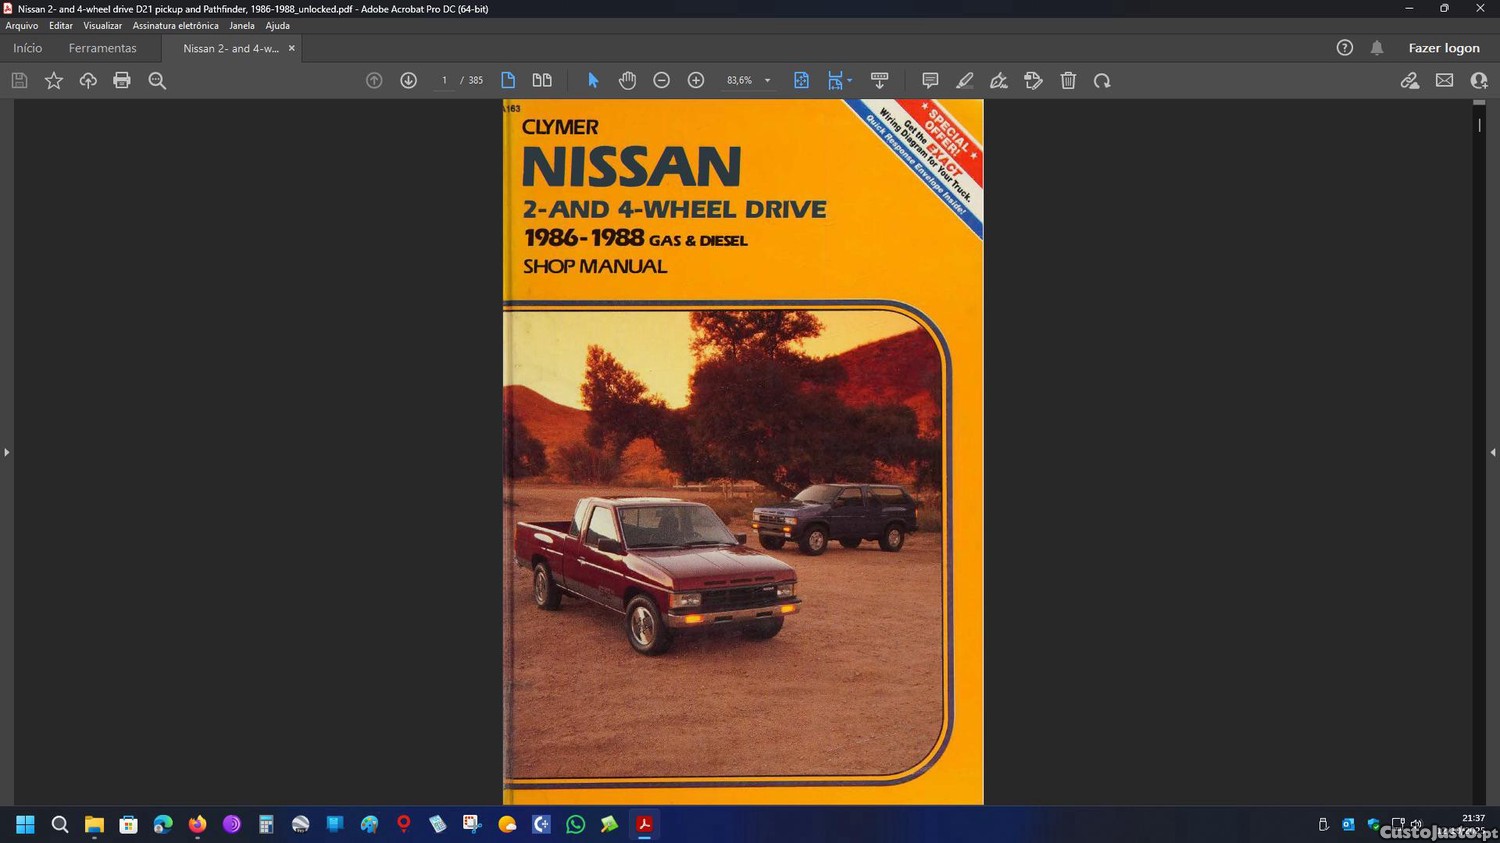
Task: Toggle two-page view display
Action: [x=542, y=81]
